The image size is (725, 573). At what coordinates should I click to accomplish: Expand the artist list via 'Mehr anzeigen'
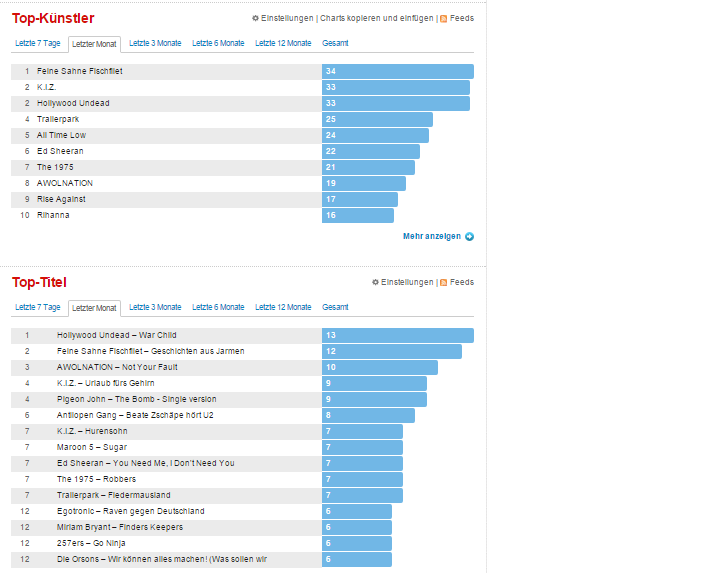pyautogui.click(x=431, y=236)
